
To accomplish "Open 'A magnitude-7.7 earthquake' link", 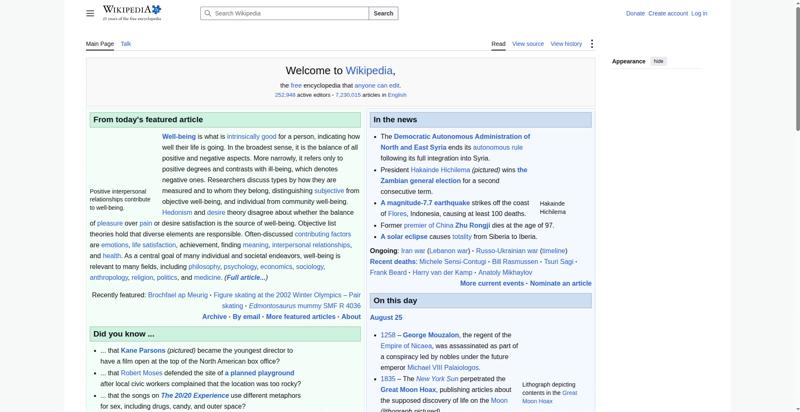I will point(425,203).
